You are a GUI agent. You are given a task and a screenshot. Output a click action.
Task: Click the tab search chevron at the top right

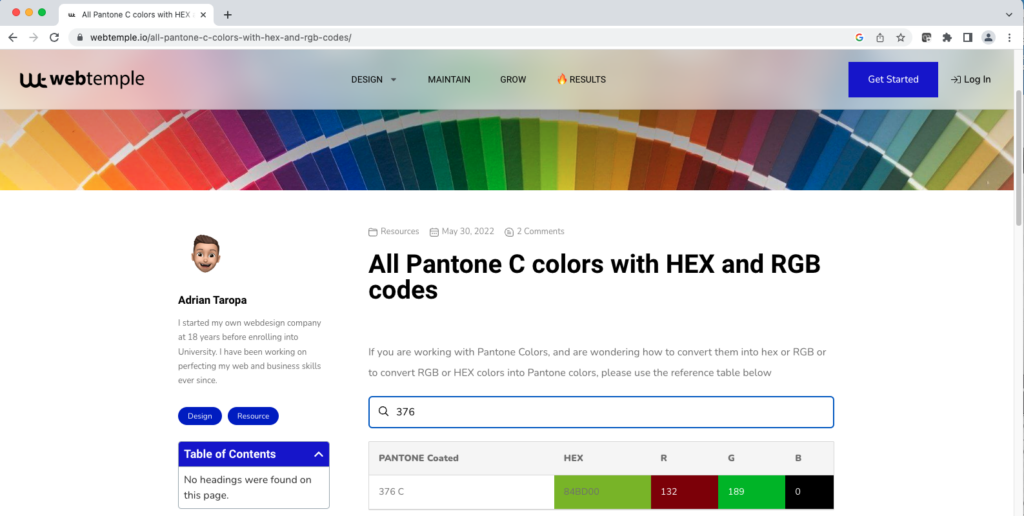pyautogui.click(x=1009, y=14)
